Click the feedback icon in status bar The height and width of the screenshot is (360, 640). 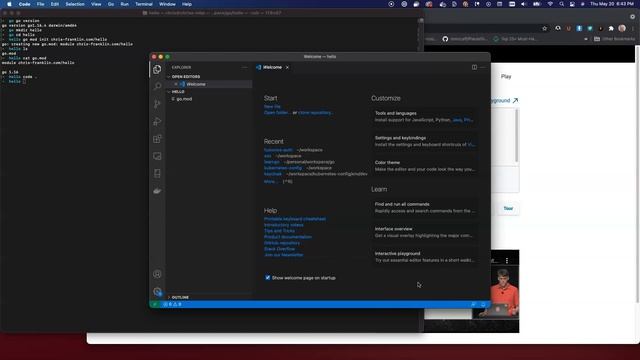pyautogui.click(x=473, y=304)
